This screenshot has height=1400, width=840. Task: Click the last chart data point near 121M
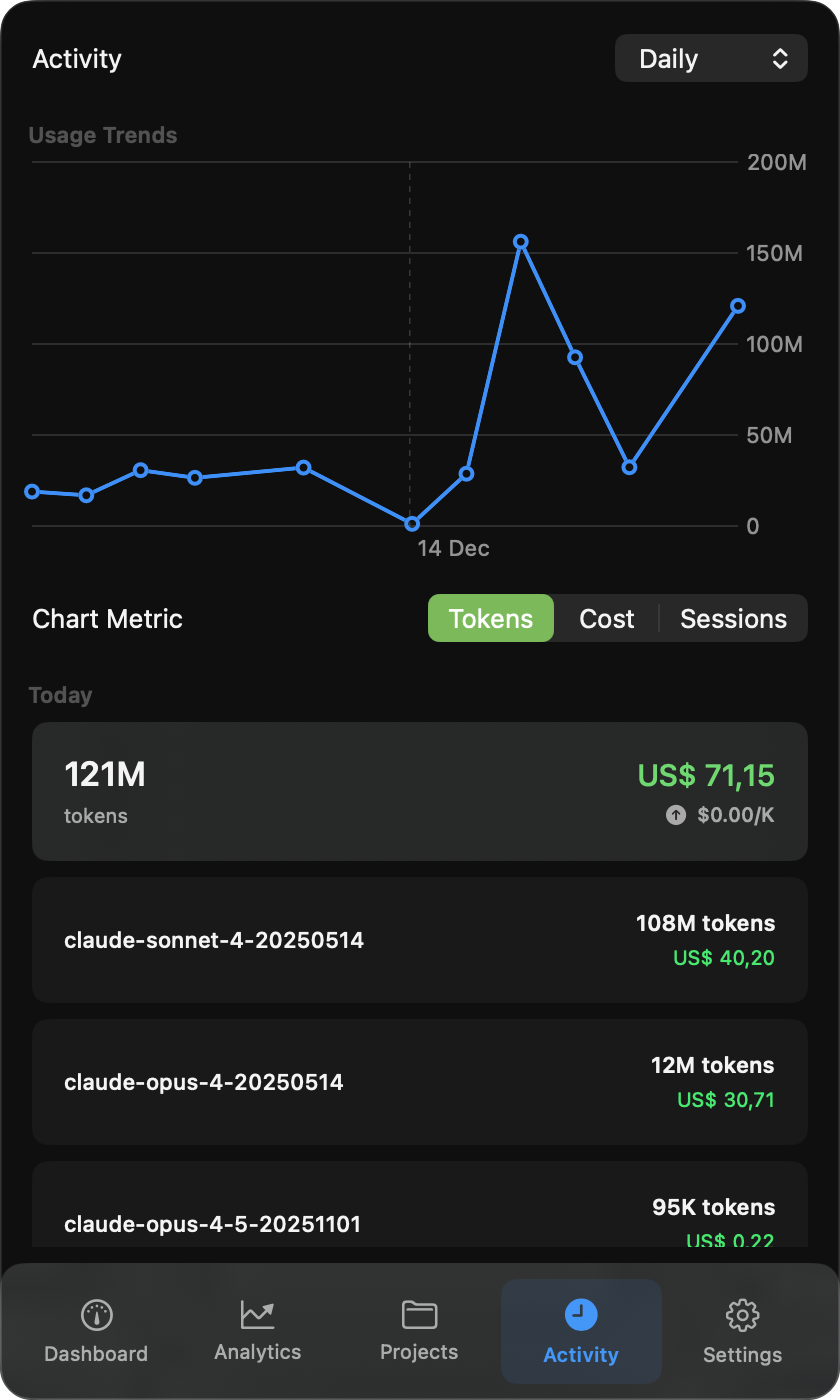738,306
